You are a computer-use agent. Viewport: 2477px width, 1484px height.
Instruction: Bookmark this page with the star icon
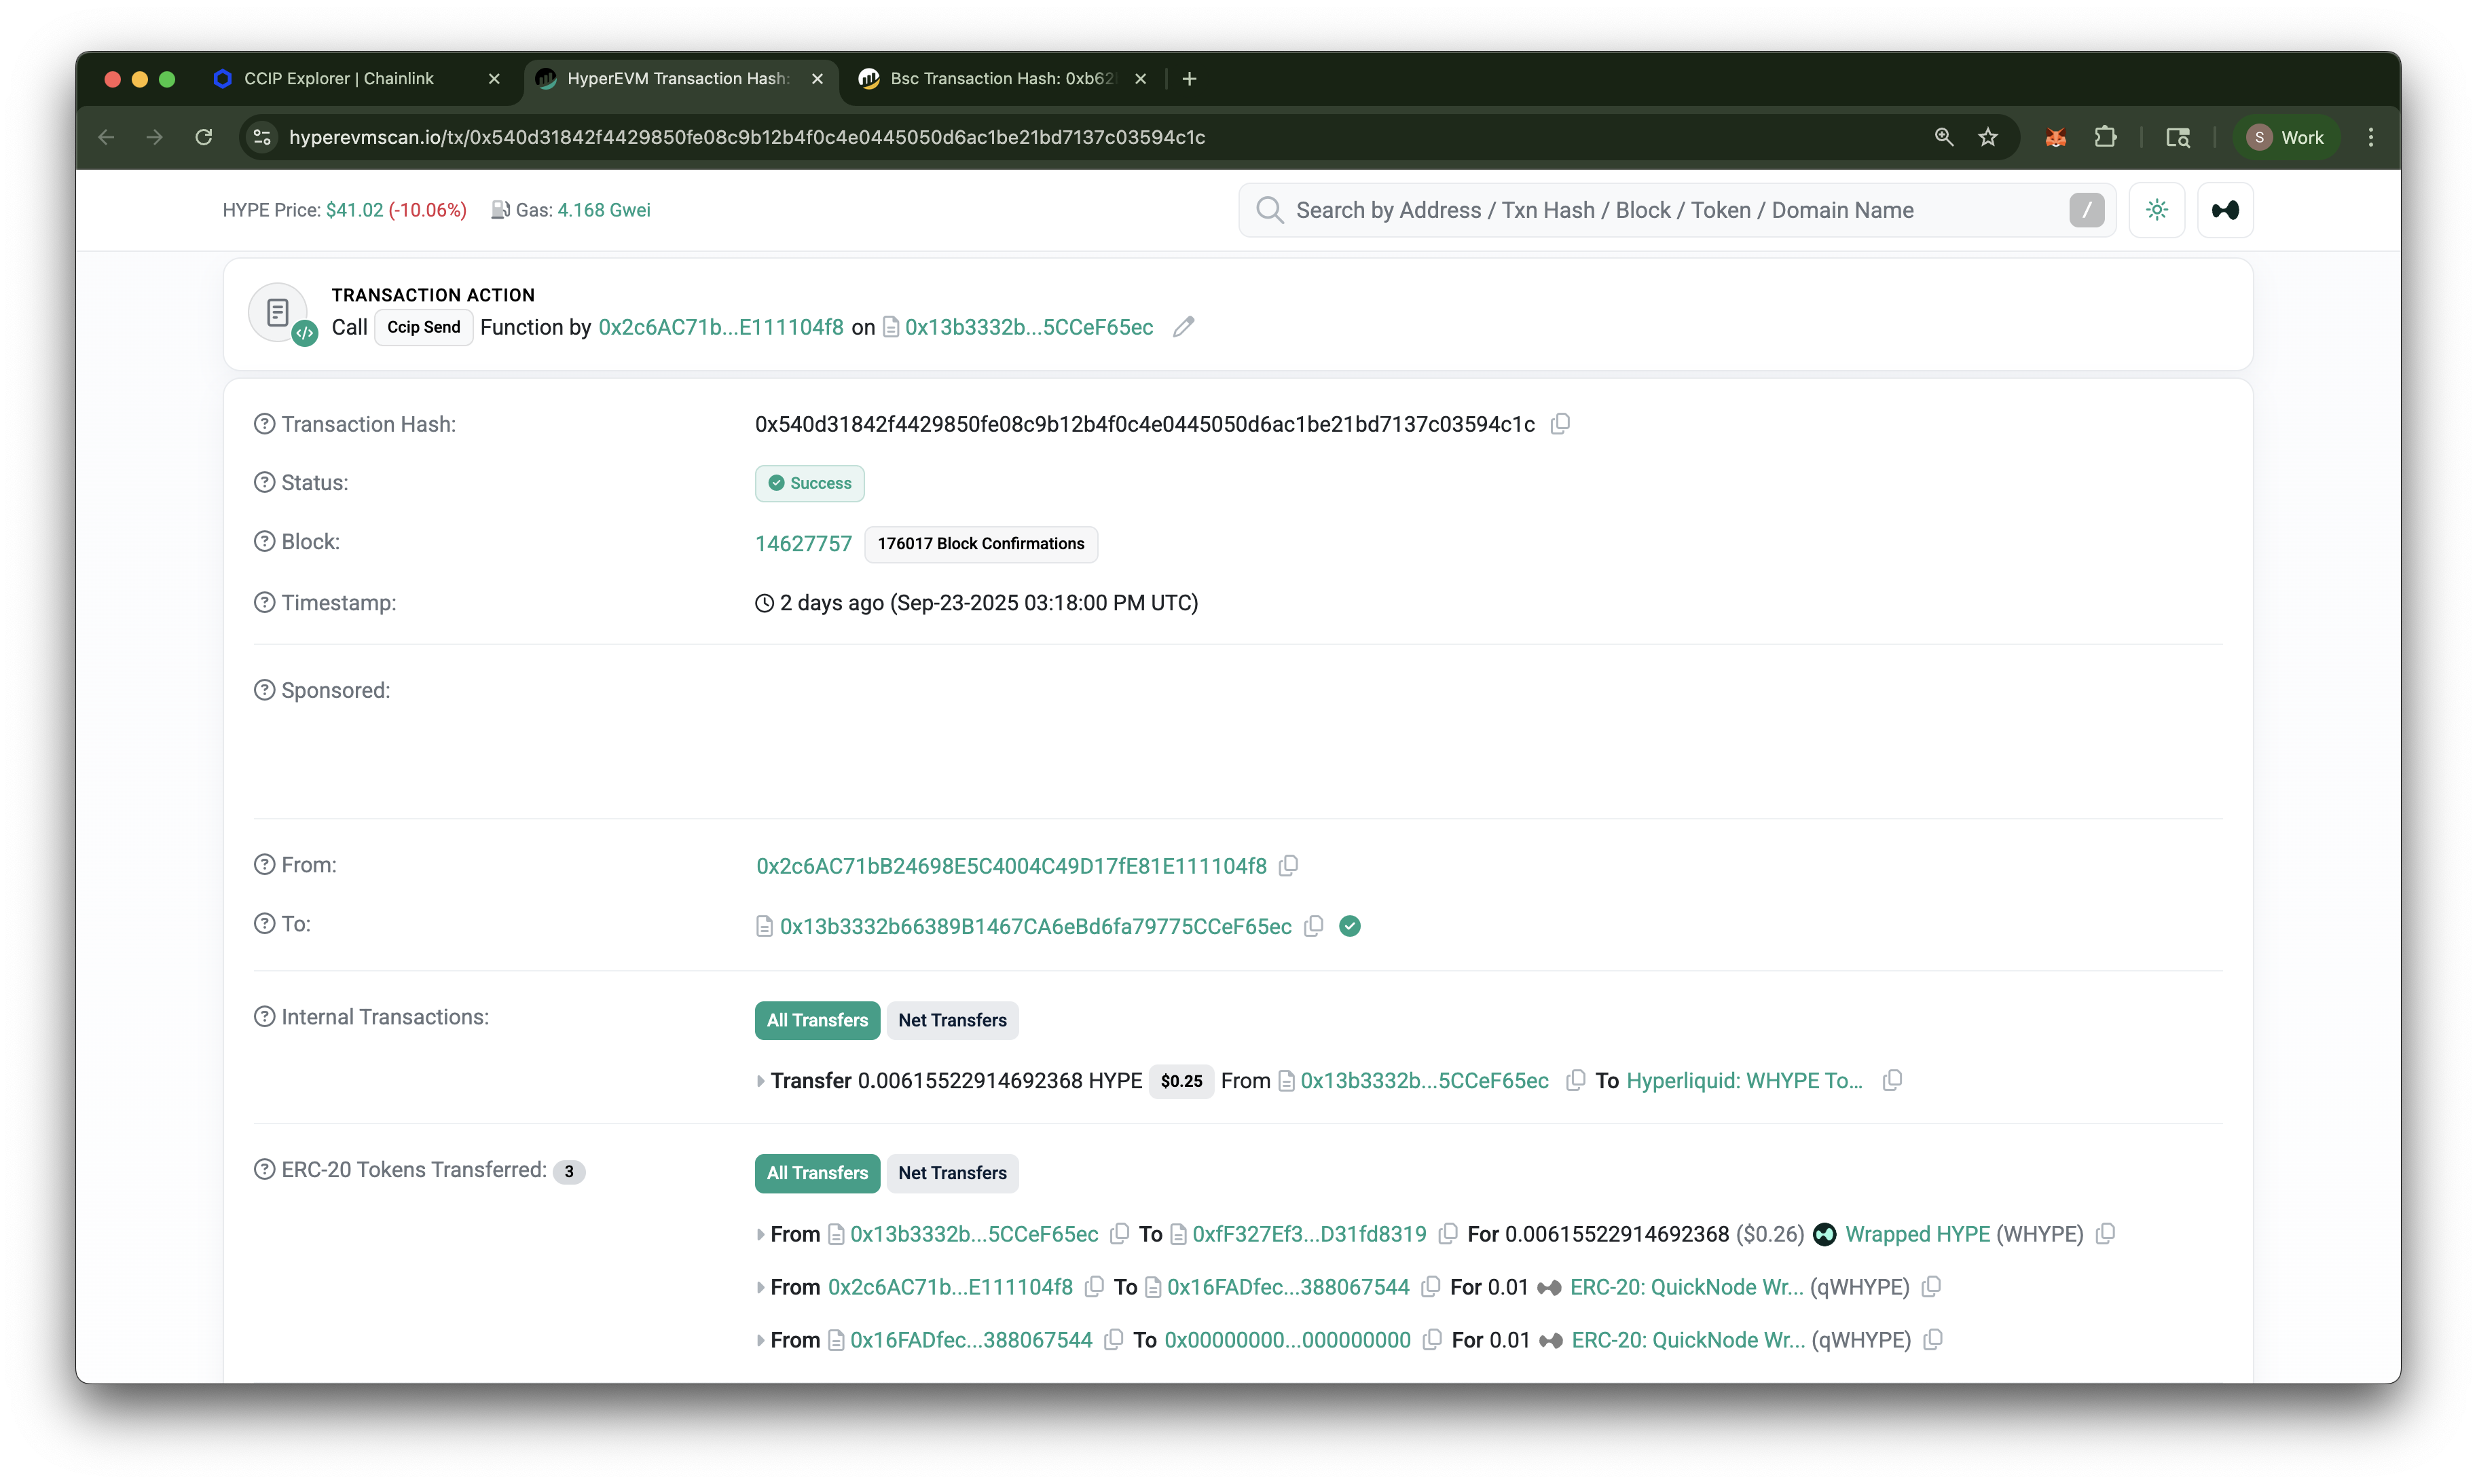point(1988,137)
